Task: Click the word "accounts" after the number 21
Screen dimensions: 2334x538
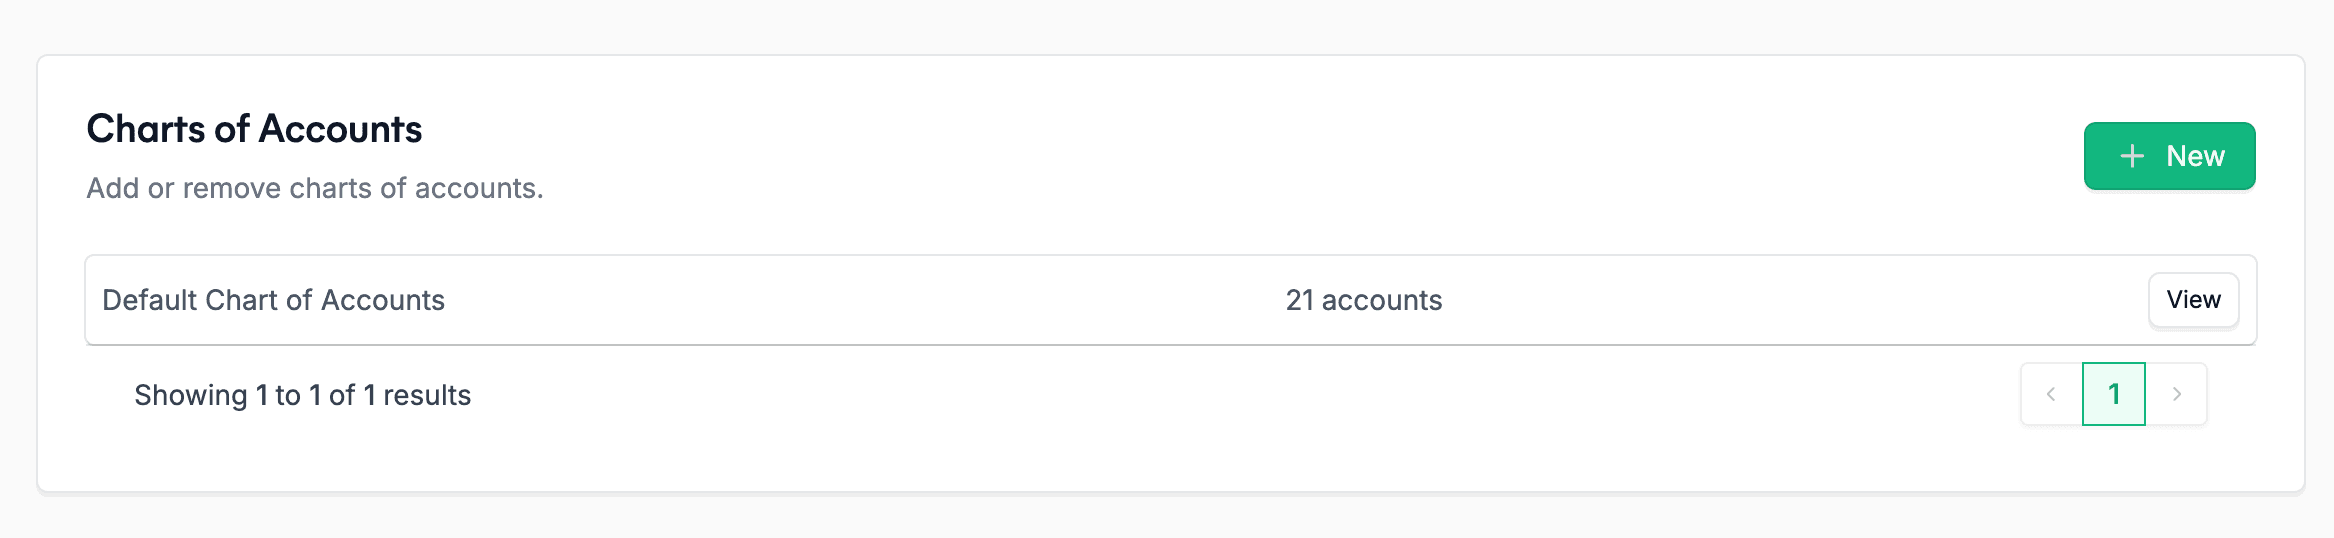Action: (x=1382, y=300)
